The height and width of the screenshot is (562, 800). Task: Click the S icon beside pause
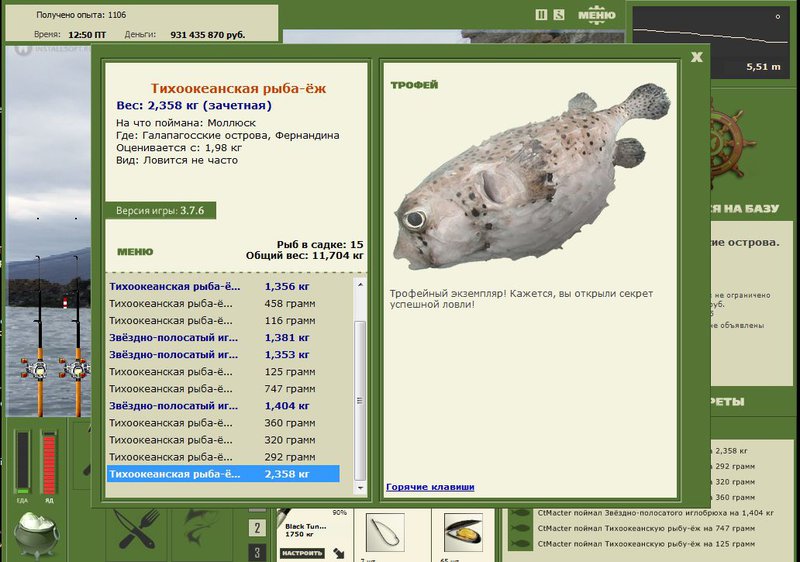(559, 15)
